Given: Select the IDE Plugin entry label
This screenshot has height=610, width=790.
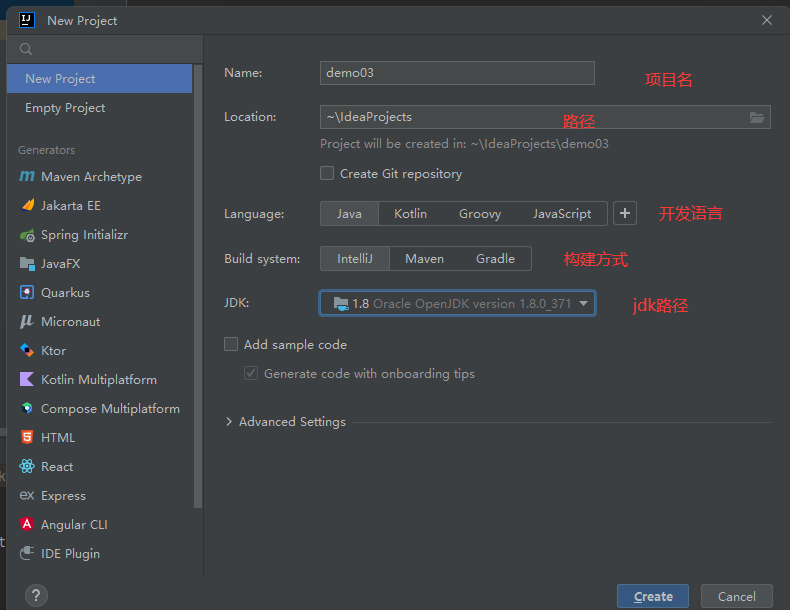Looking at the screenshot, I should click(x=70, y=554).
